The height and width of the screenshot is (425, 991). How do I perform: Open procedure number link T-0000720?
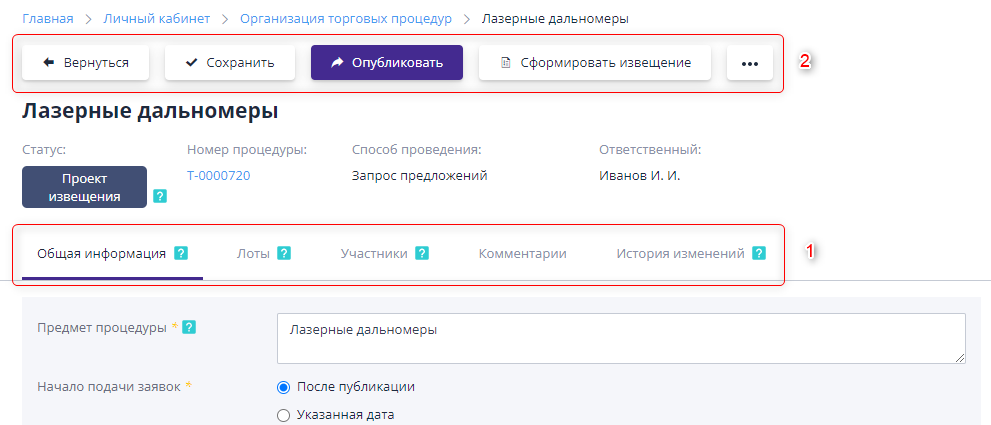click(218, 175)
